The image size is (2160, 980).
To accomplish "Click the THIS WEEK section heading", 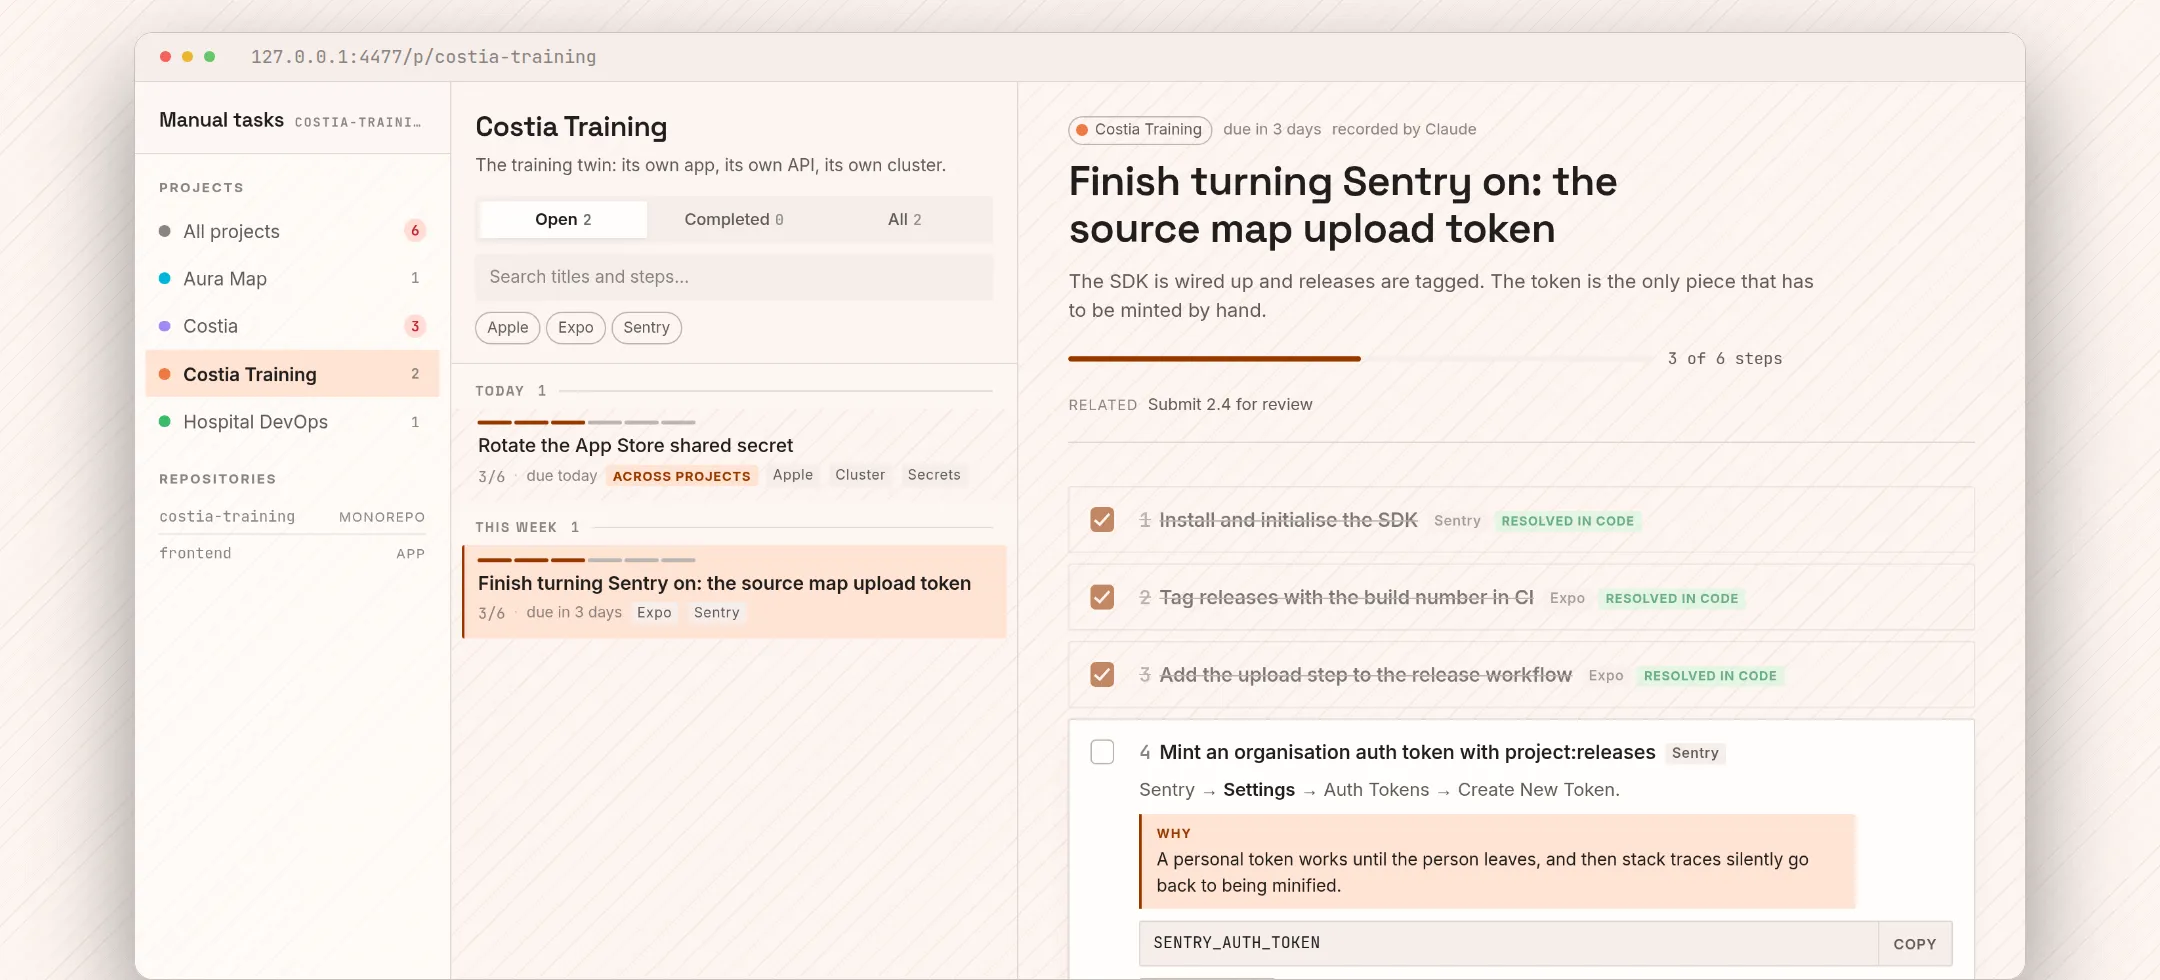I will (516, 527).
